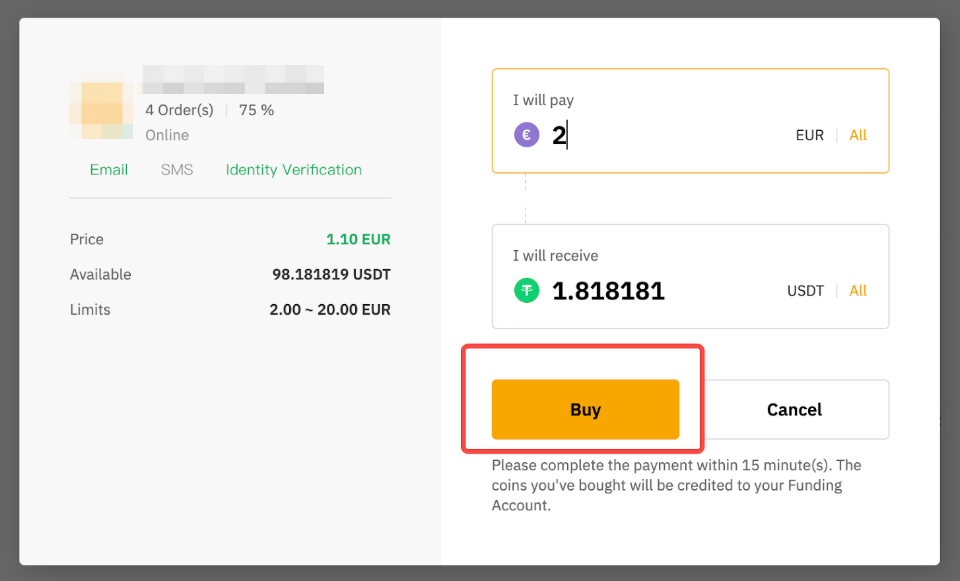Open the blurred seller username
The height and width of the screenshot is (581, 960).
coord(233,79)
